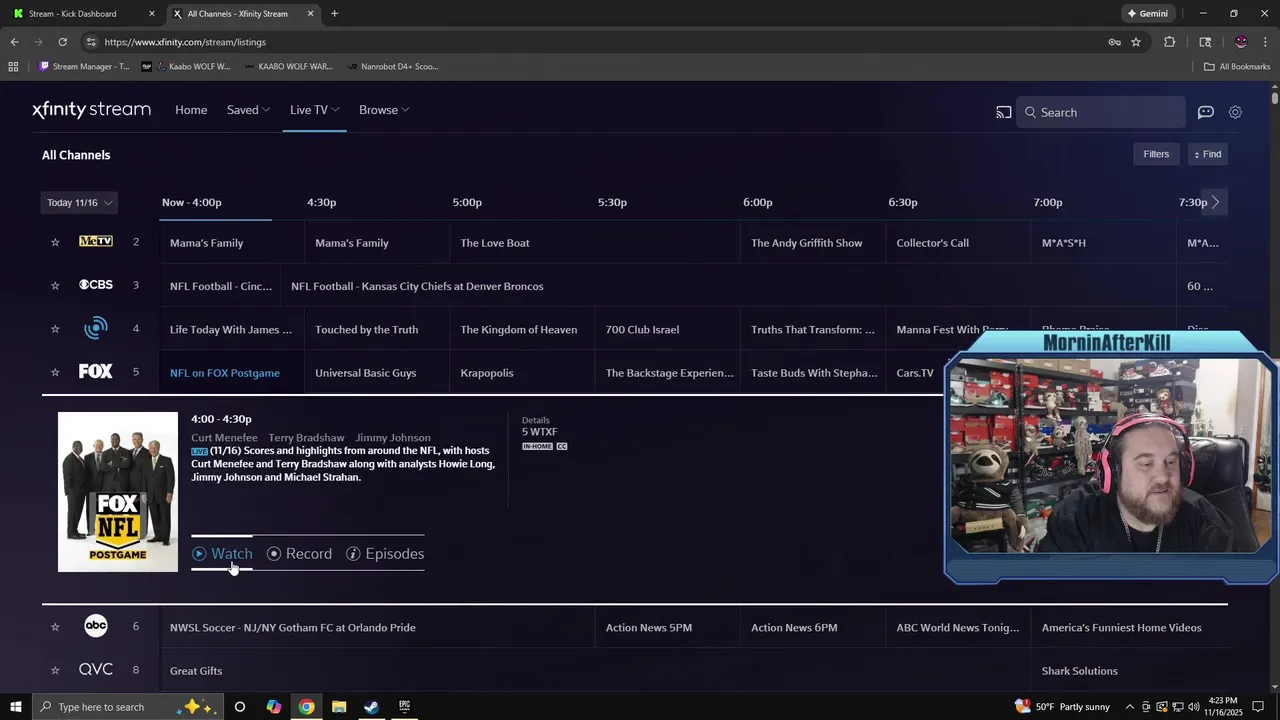Screen dimensions: 1280x720
Task: Open the feedback chat icon
Action: [x=1206, y=112]
